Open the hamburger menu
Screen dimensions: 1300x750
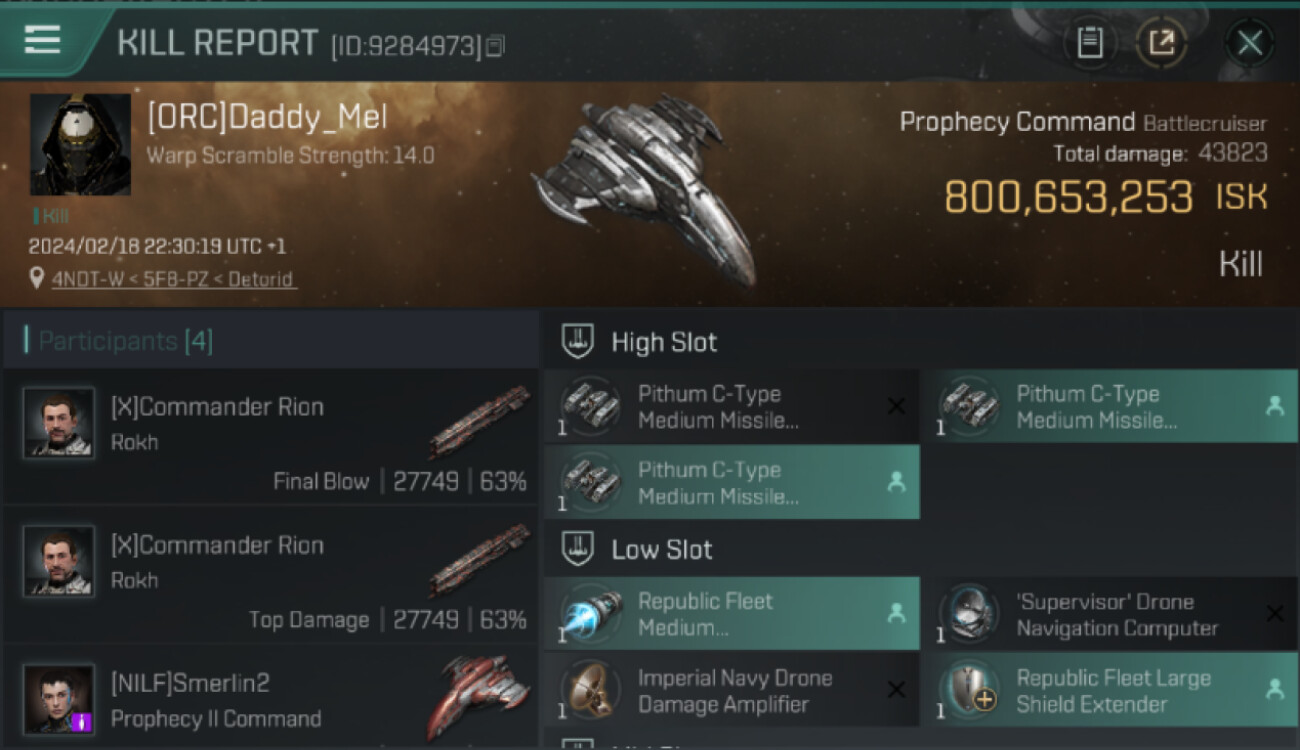43,40
